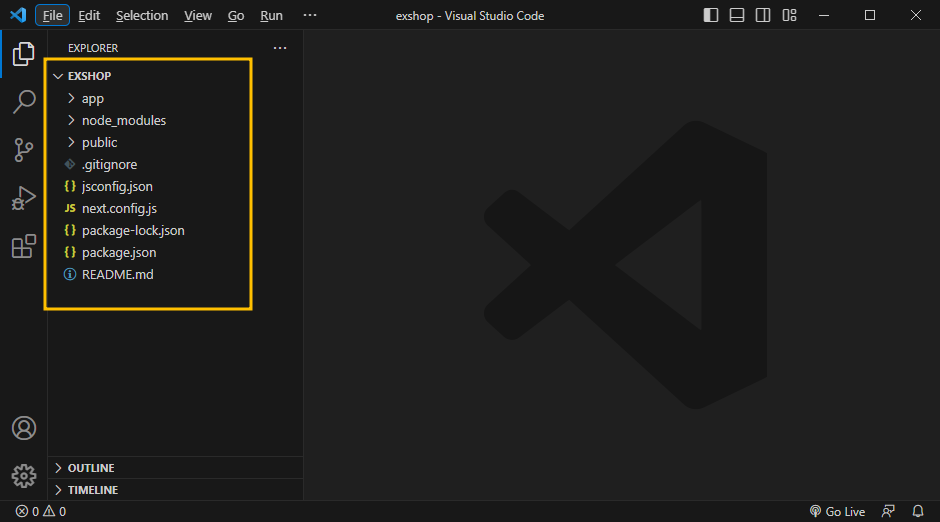The height and width of the screenshot is (522, 940).
Task: Expand the app folder
Action: tap(175, 98)
